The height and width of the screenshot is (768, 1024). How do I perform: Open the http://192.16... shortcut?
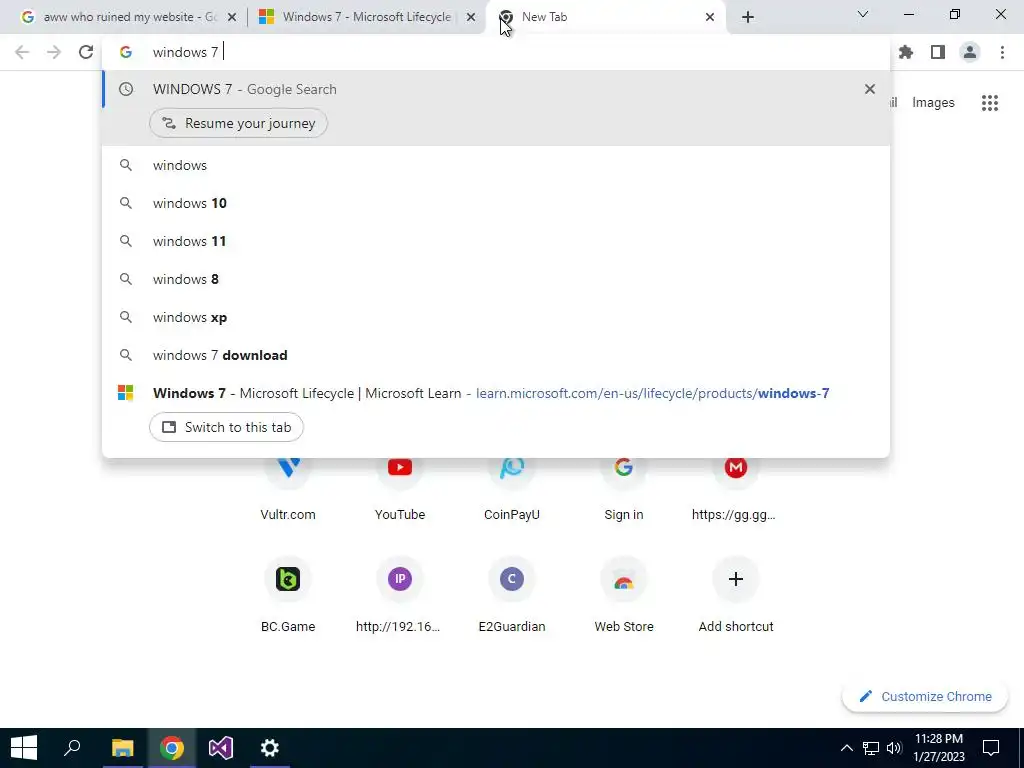400,594
